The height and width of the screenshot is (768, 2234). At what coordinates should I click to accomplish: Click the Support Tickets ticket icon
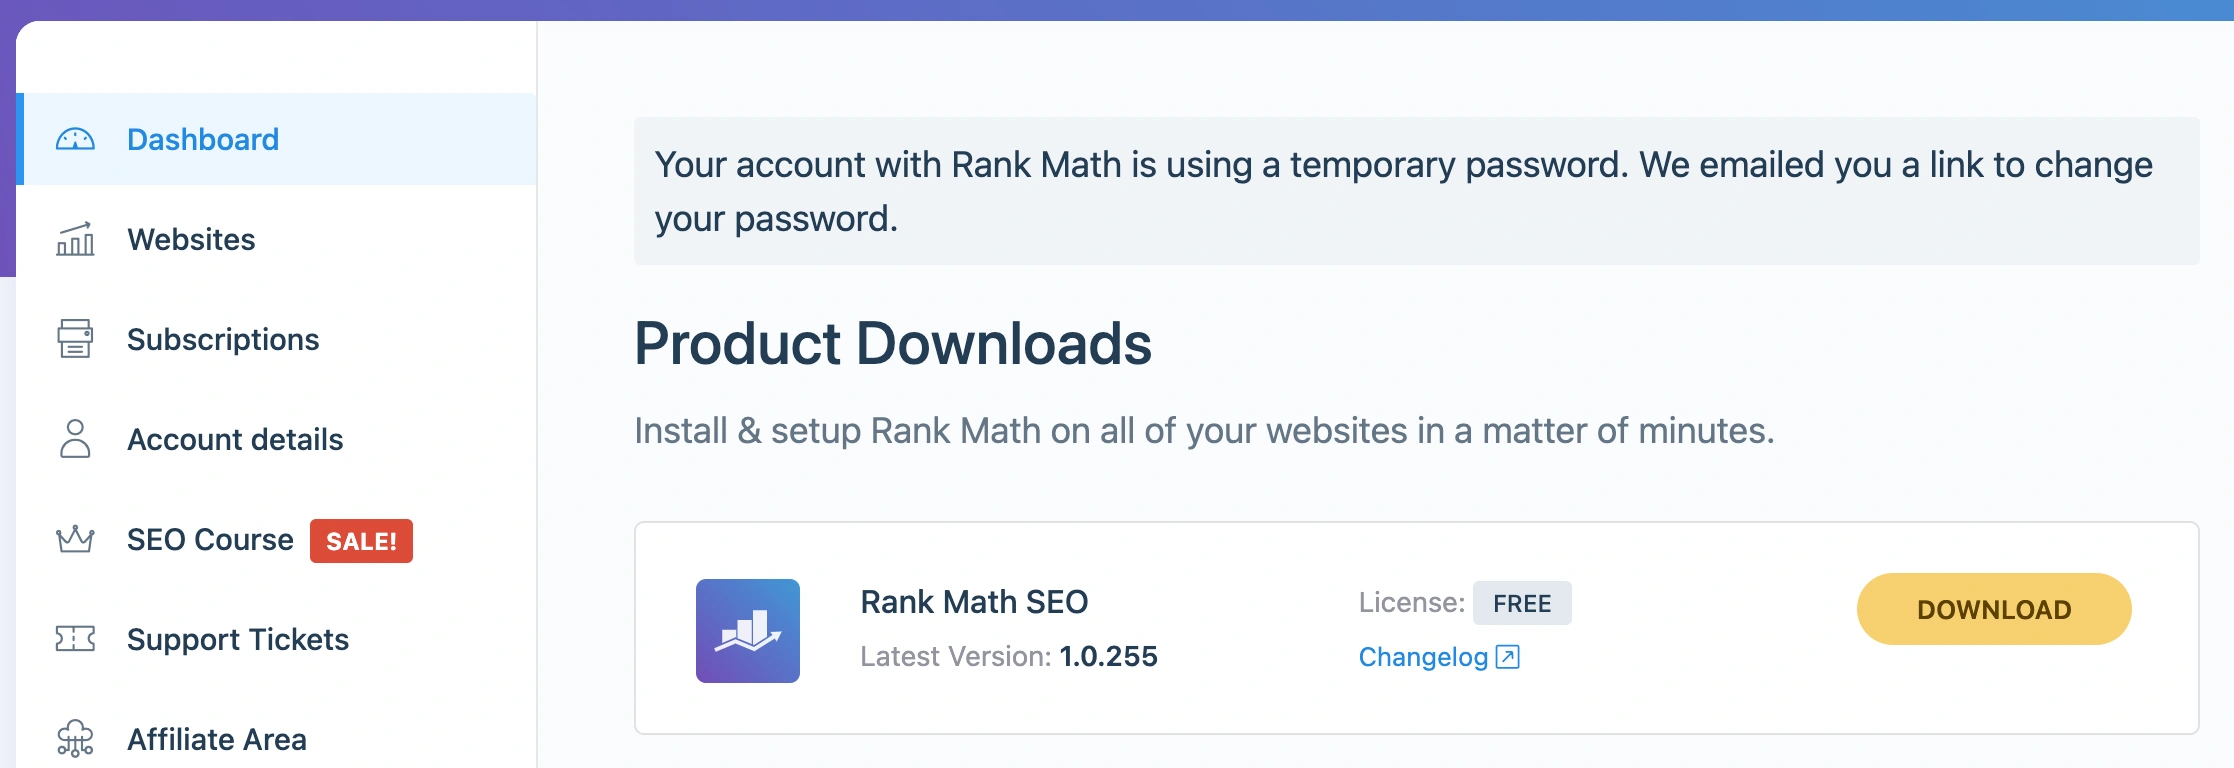click(x=75, y=639)
